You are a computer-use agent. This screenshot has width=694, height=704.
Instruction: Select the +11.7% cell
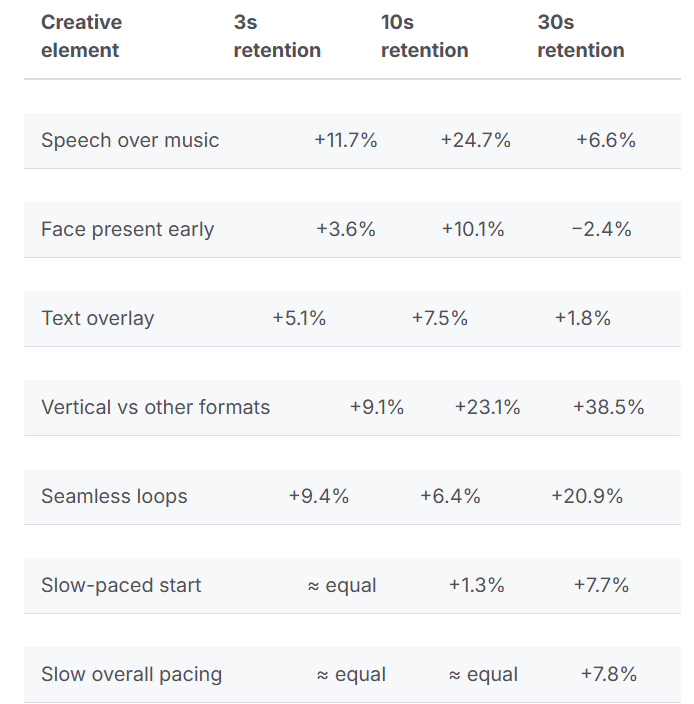coord(345,141)
